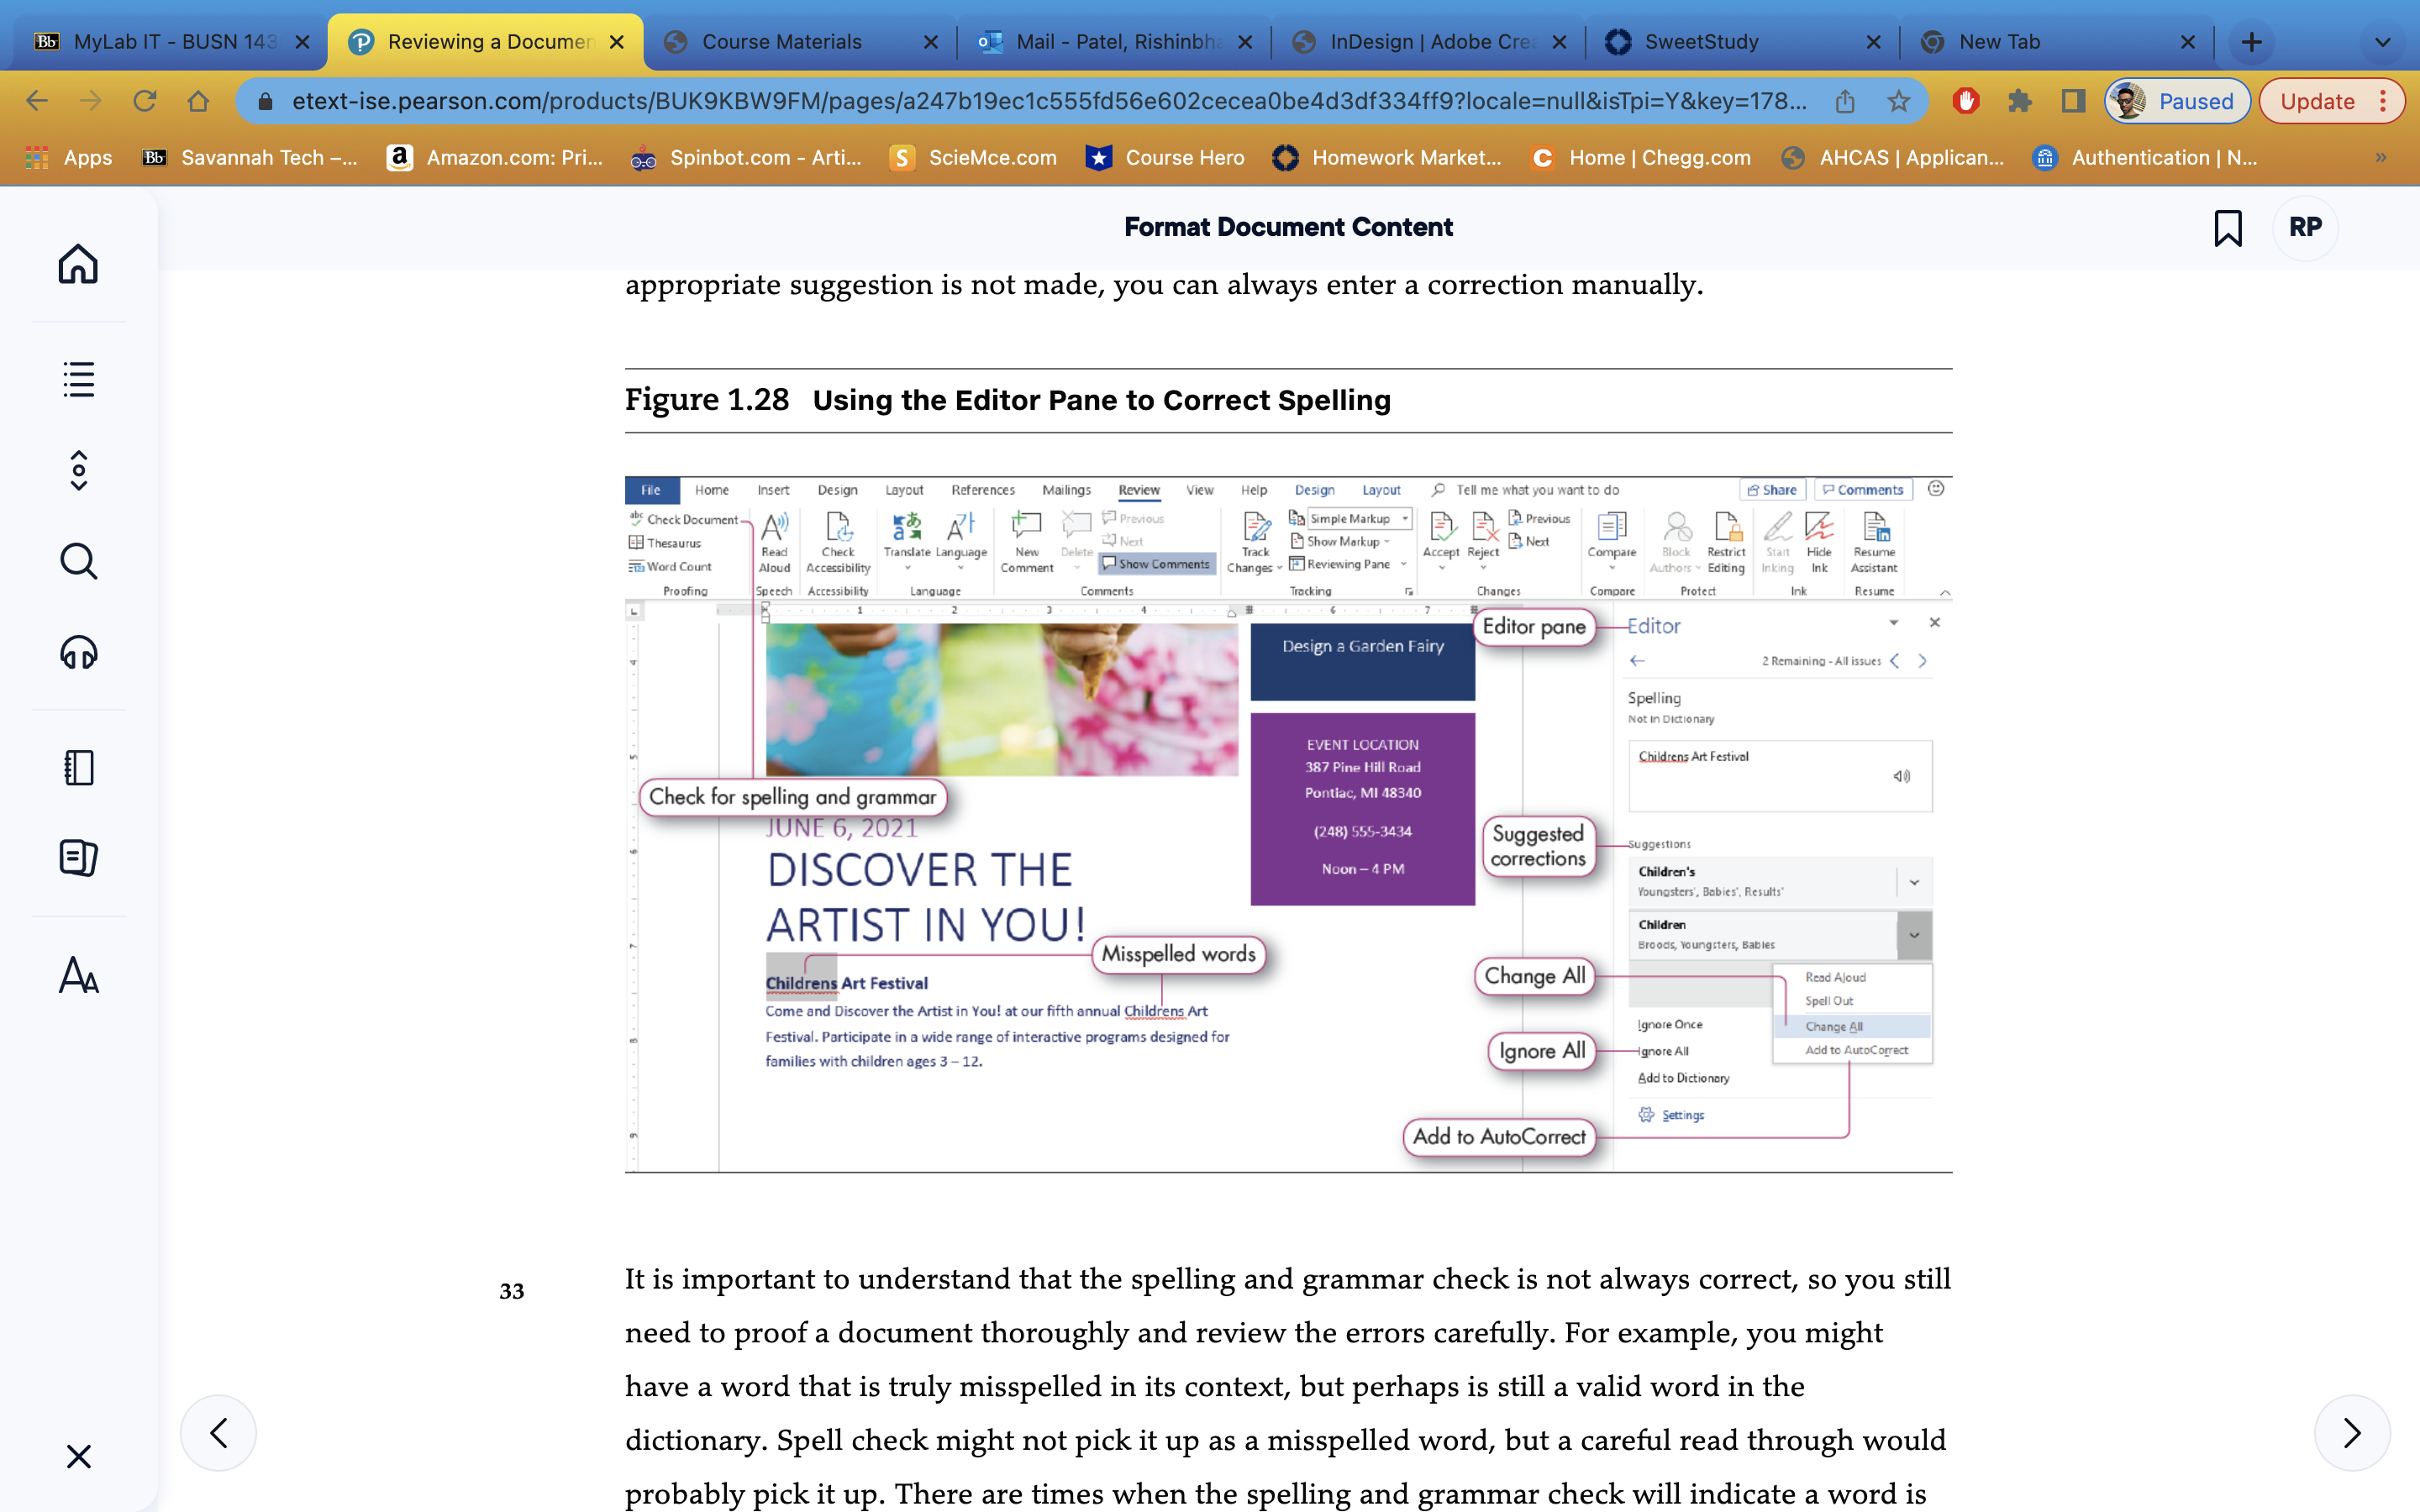Open the Amazon.com bookmark
The height and width of the screenshot is (1512, 2420).
point(495,158)
